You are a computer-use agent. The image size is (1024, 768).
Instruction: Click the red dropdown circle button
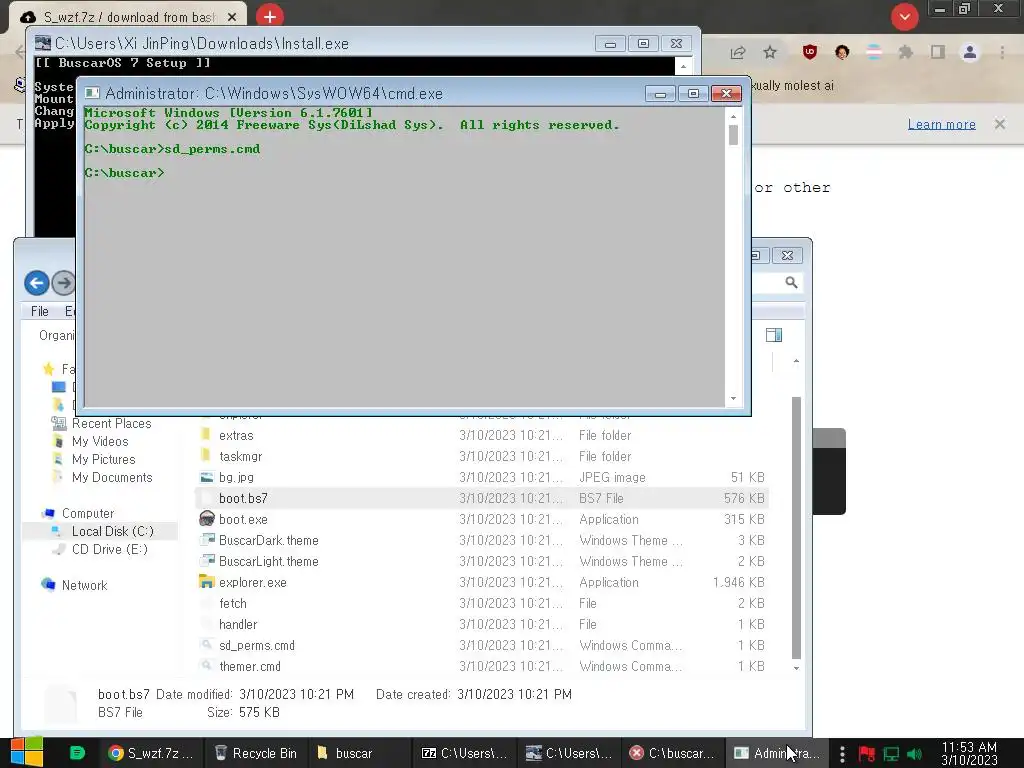904,17
